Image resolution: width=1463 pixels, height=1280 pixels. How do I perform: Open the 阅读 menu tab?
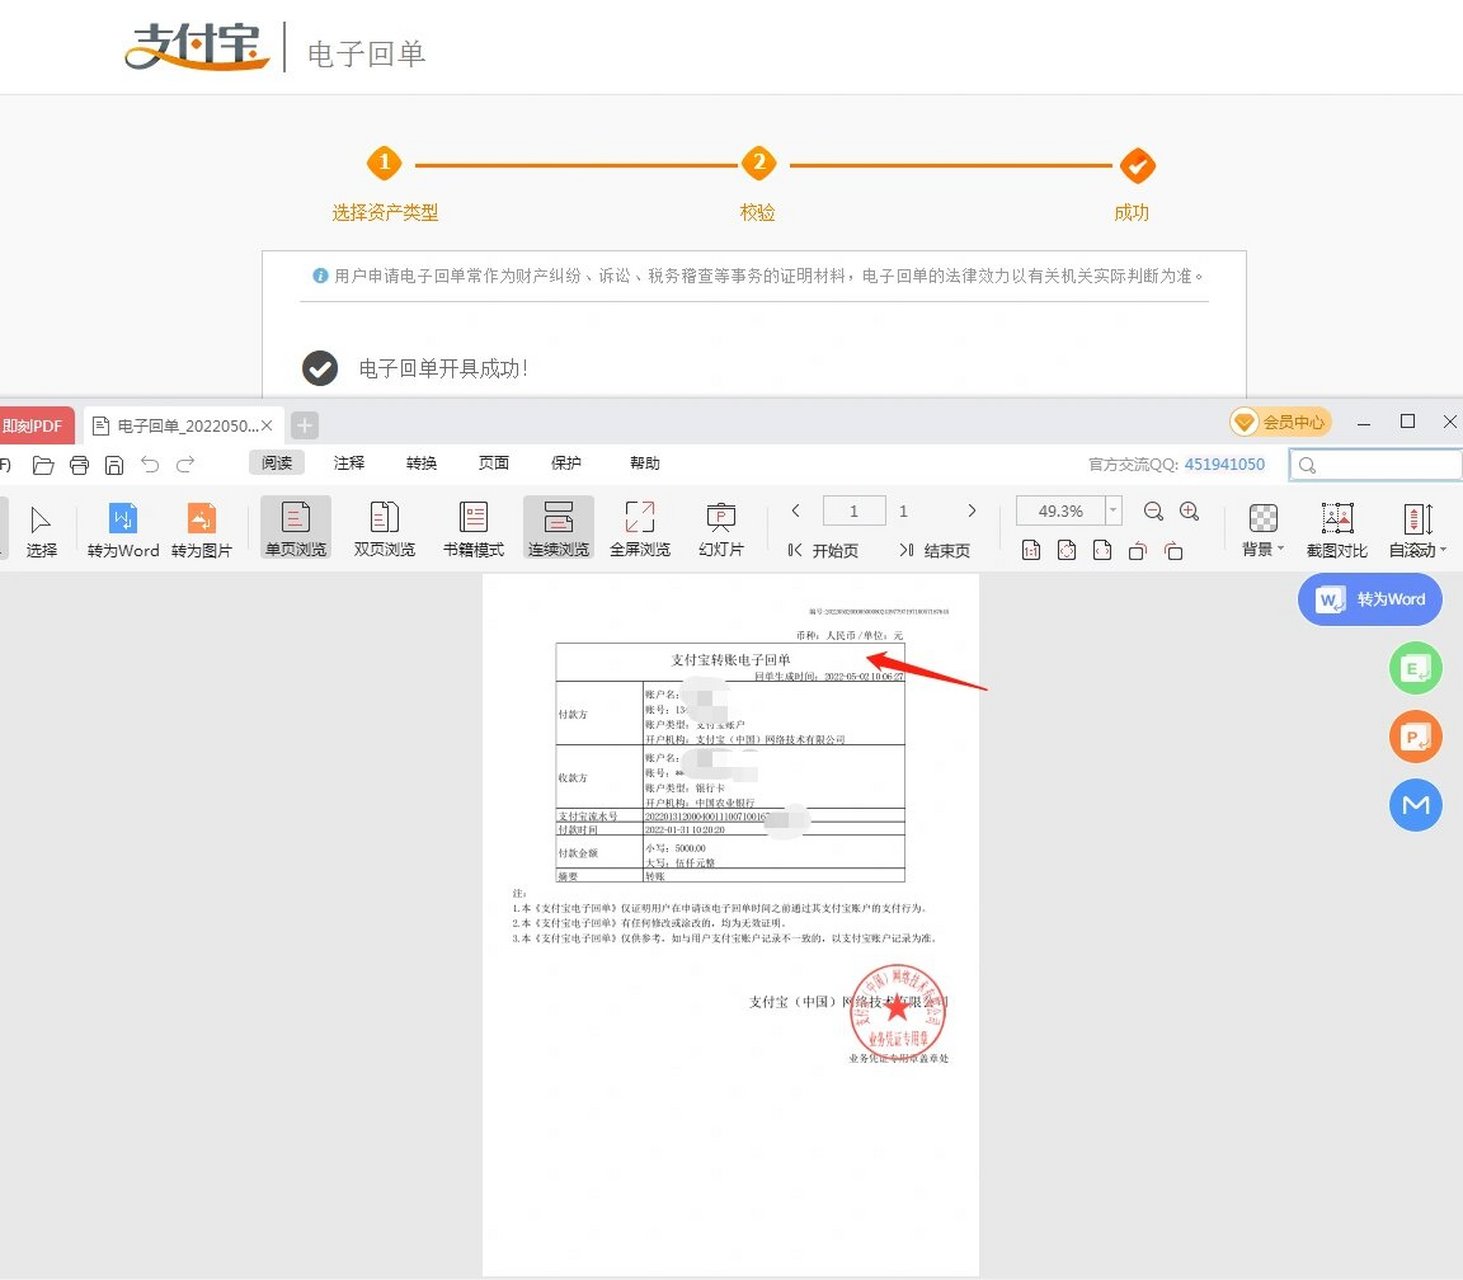pyautogui.click(x=277, y=463)
